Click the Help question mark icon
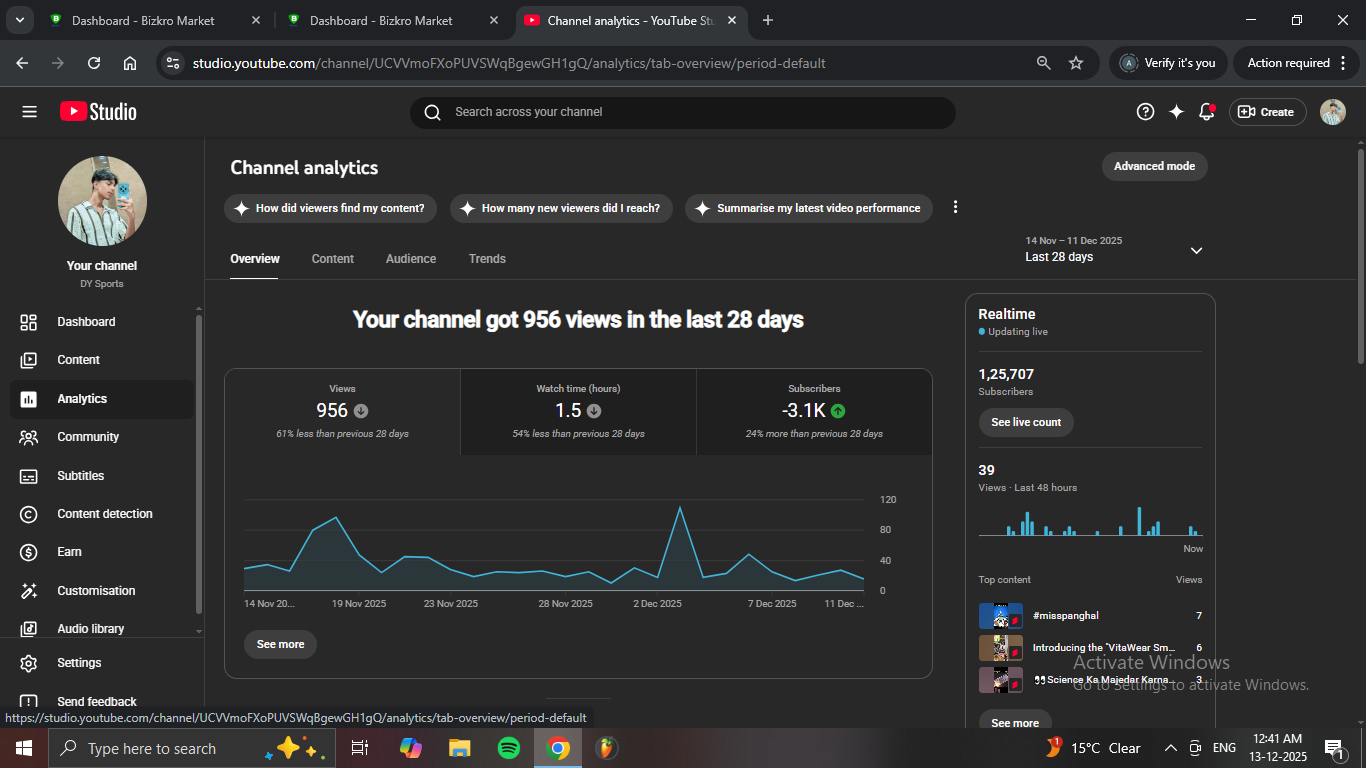Viewport: 1366px width, 768px height. click(1146, 112)
